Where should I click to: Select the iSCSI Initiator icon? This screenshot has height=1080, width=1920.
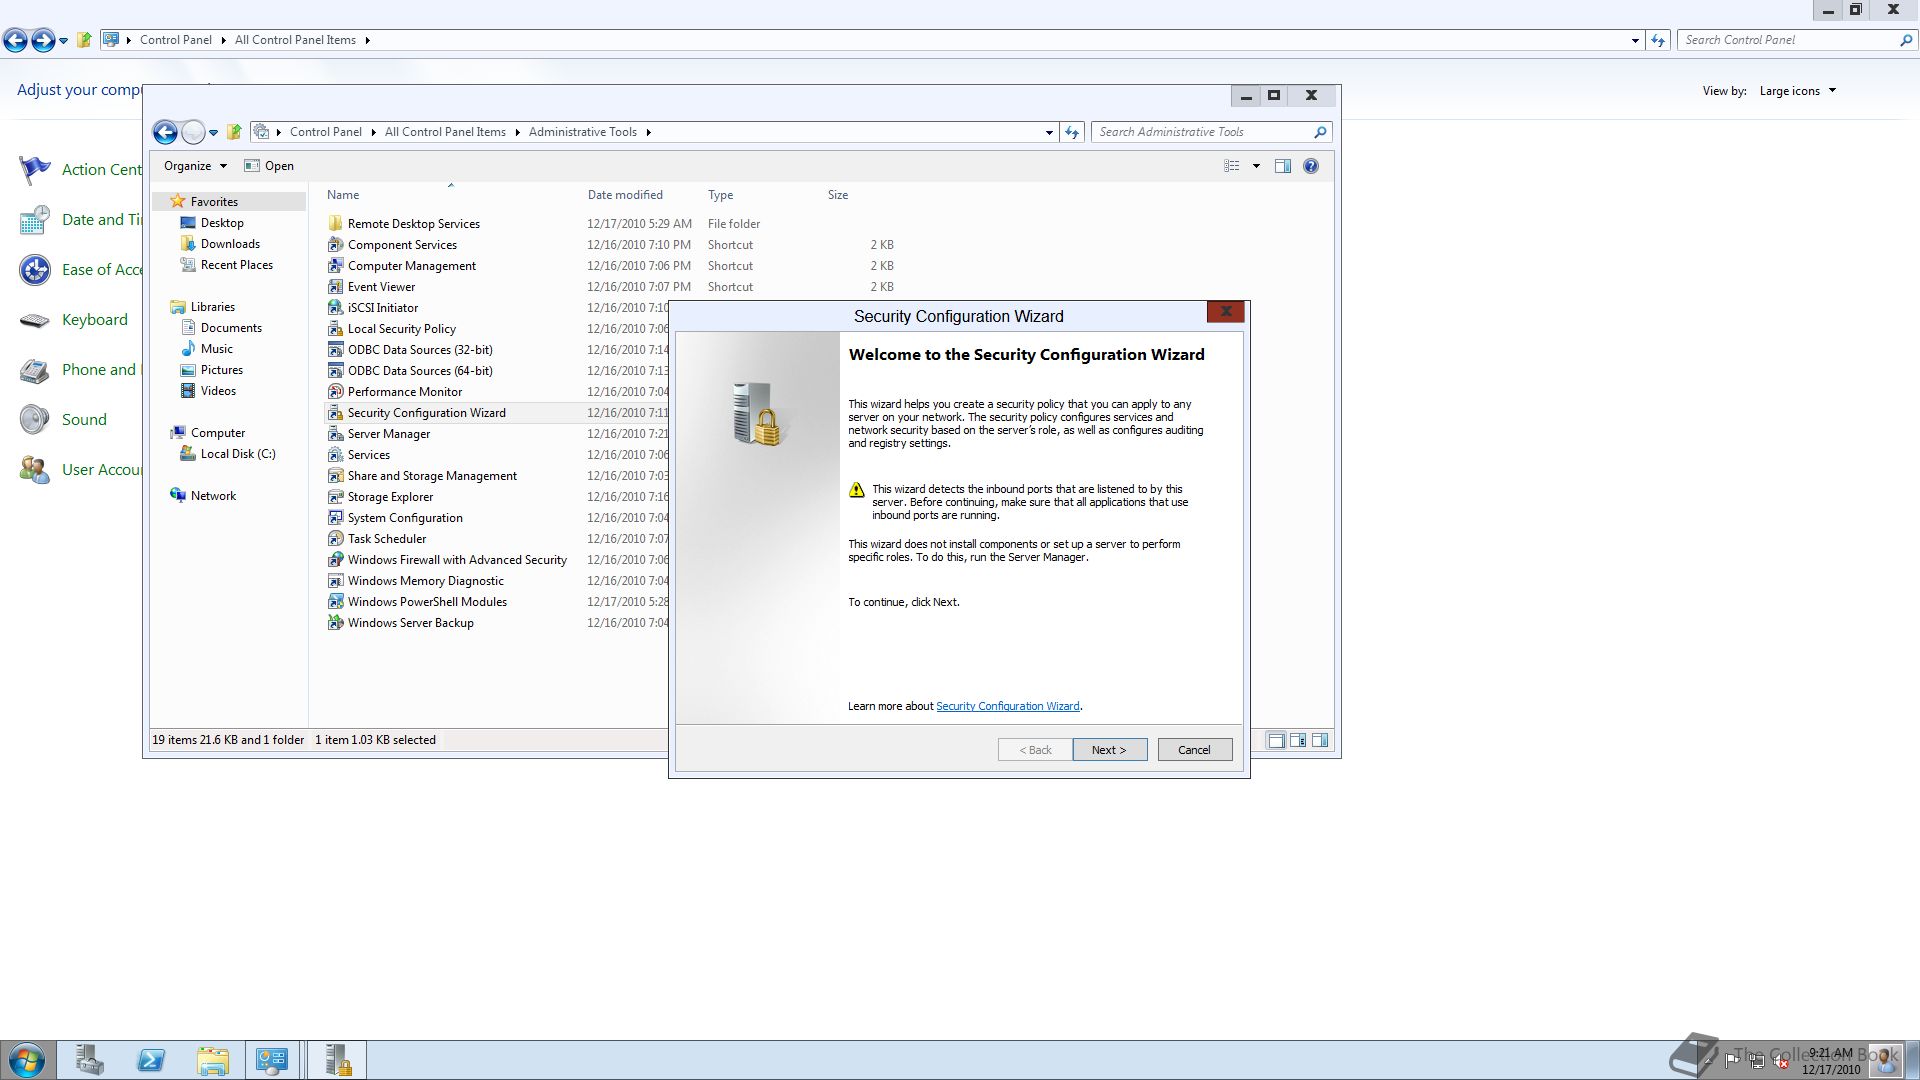(x=336, y=307)
